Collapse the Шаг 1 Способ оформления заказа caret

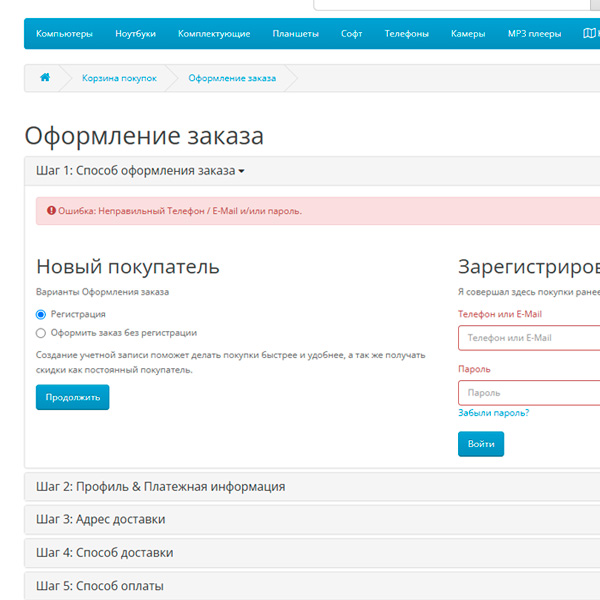point(241,171)
